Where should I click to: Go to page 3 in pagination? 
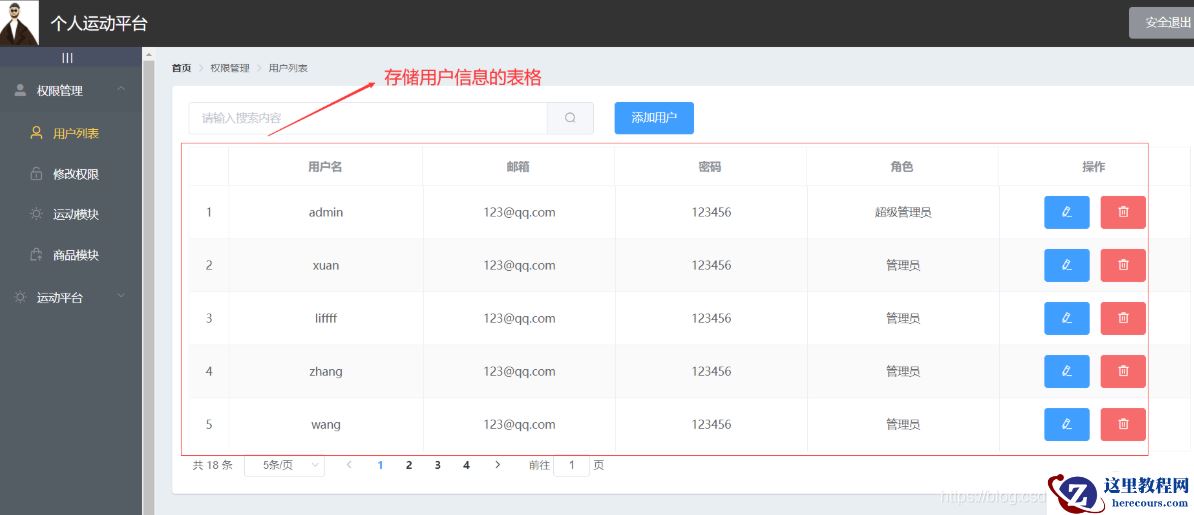(x=438, y=465)
